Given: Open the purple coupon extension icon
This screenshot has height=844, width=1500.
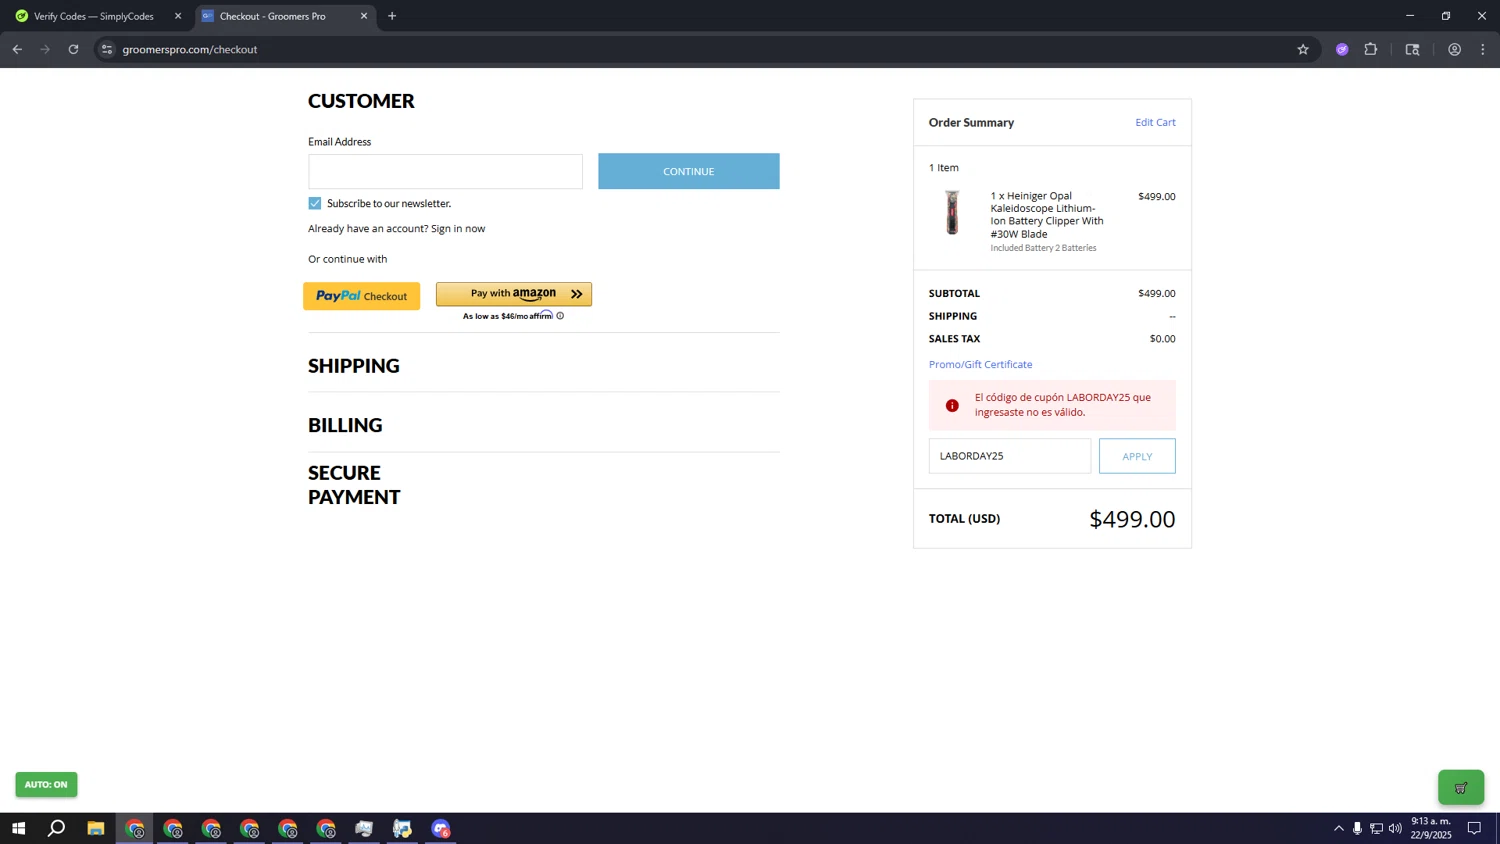Looking at the screenshot, I should (1342, 49).
